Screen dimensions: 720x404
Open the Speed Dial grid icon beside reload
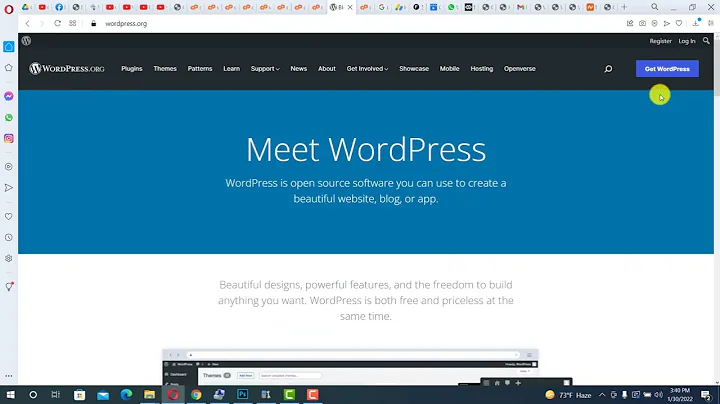point(73,23)
